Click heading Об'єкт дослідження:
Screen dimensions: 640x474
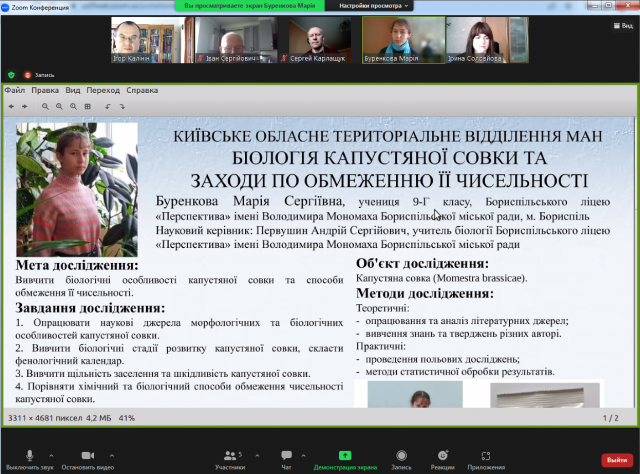[422, 263]
